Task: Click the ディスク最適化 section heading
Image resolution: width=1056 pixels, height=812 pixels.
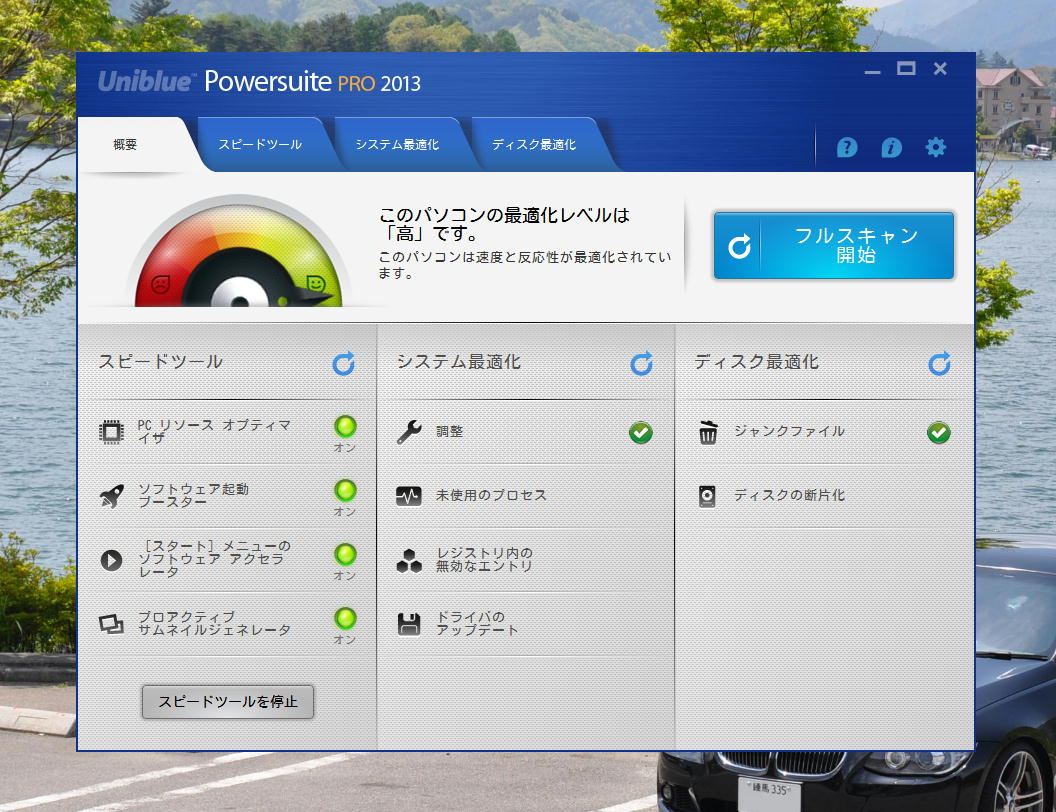Action: [756, 362]
